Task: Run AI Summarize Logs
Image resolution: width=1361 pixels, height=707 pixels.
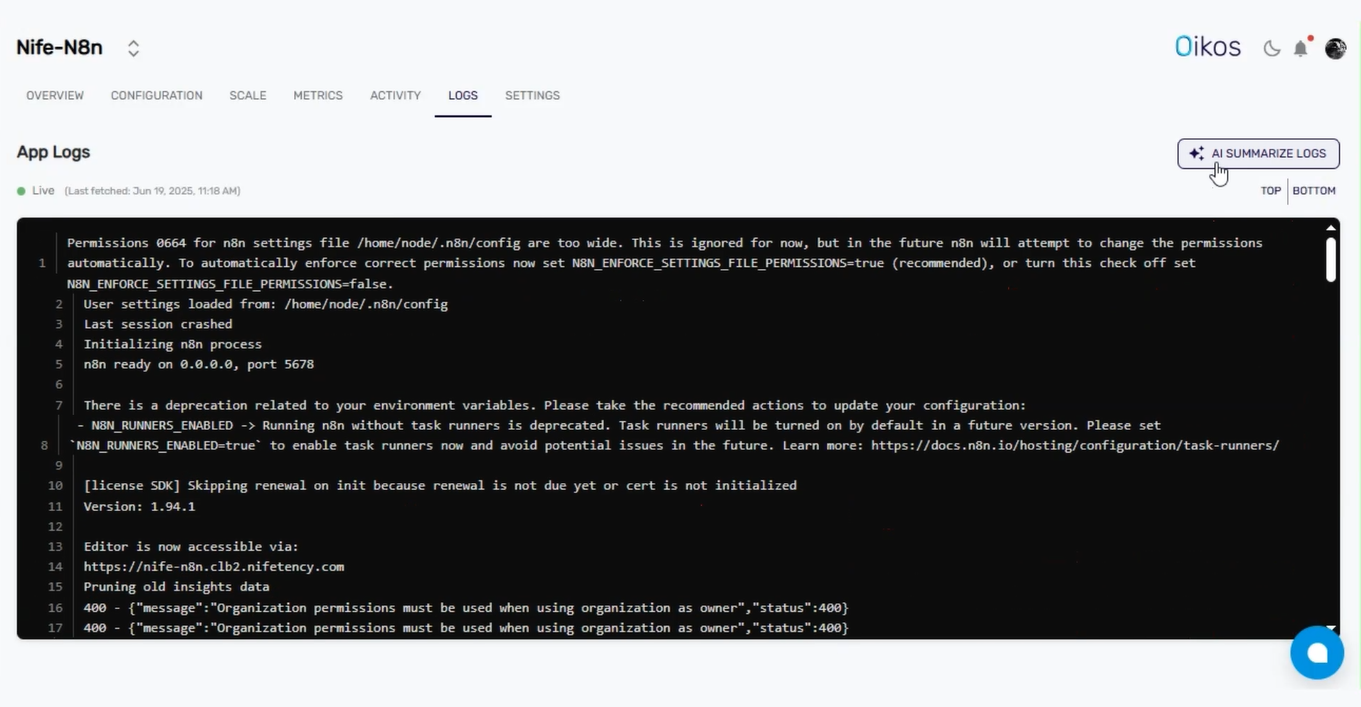Action: (1258, 153)
